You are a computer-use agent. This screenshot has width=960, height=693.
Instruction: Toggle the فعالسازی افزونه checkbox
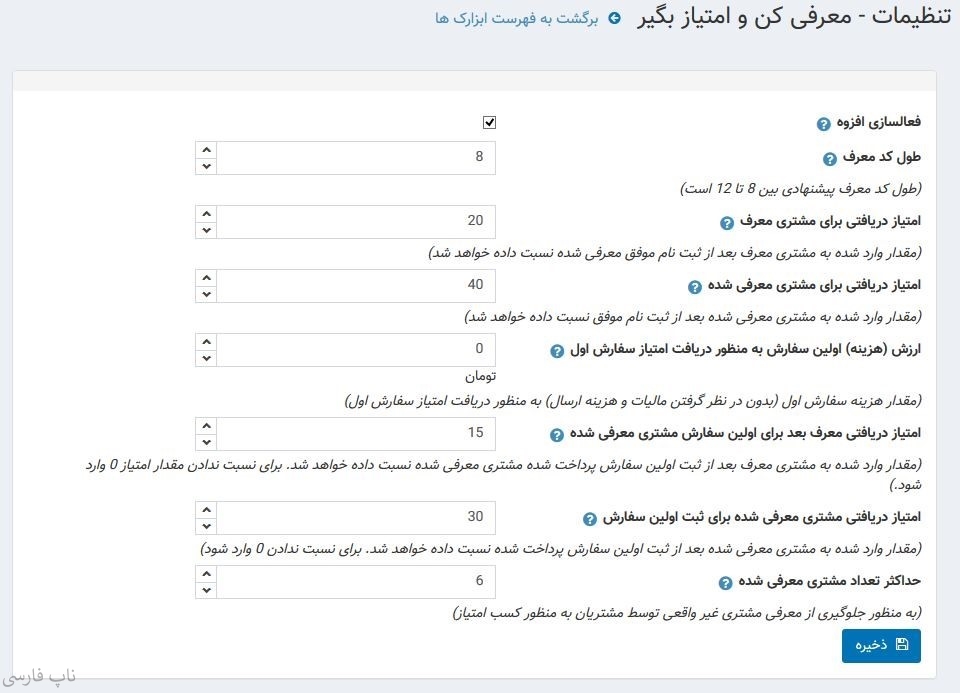489,123
